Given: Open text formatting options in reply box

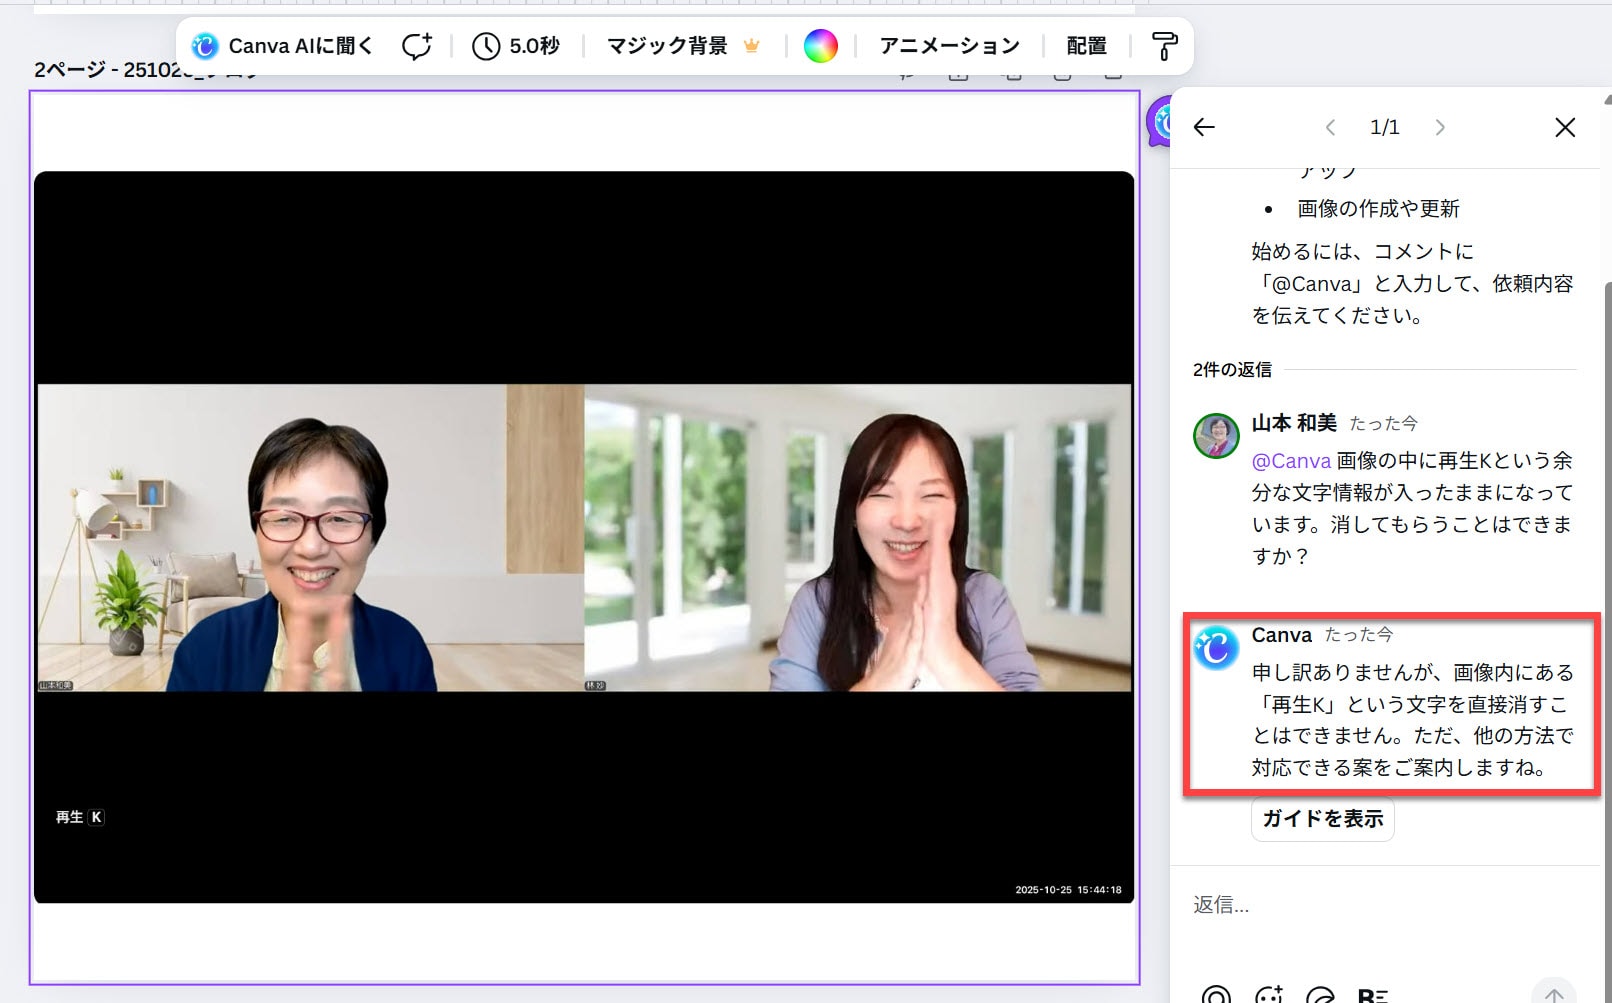Looking at the screenshot, I should (1373, 995).
